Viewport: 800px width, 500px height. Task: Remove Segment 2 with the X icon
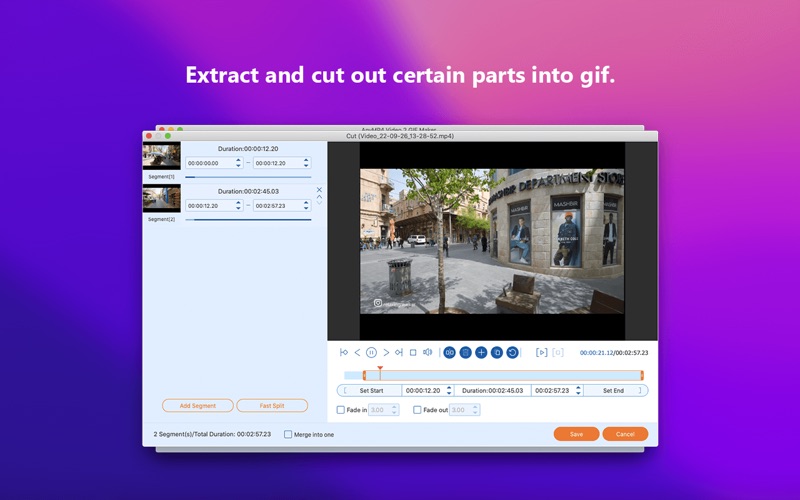[x=319, y=189]
